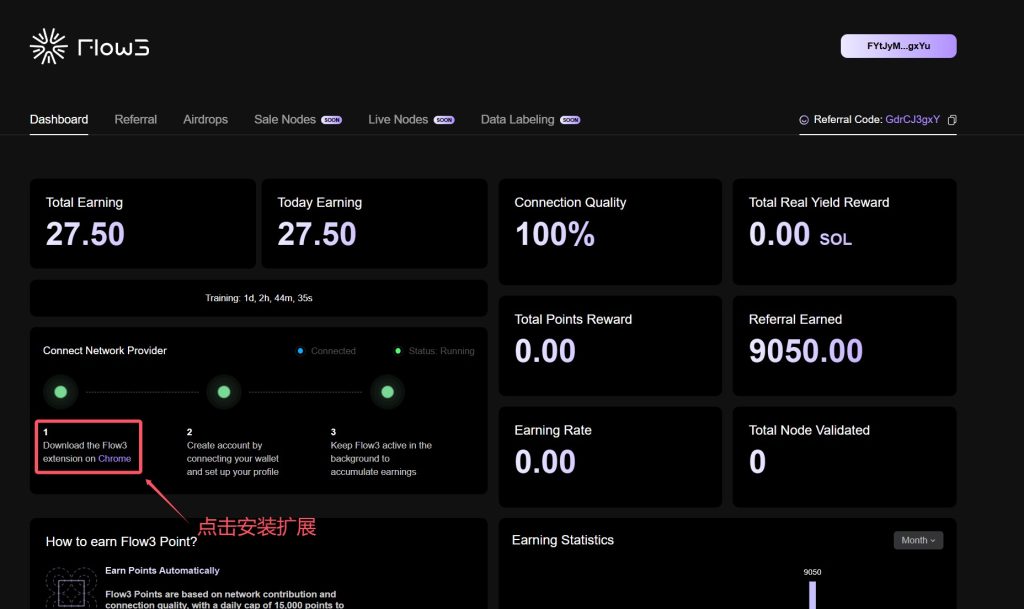Open the Dashboard tab
The image size is (1024, 609).
[x=59, y=119]
